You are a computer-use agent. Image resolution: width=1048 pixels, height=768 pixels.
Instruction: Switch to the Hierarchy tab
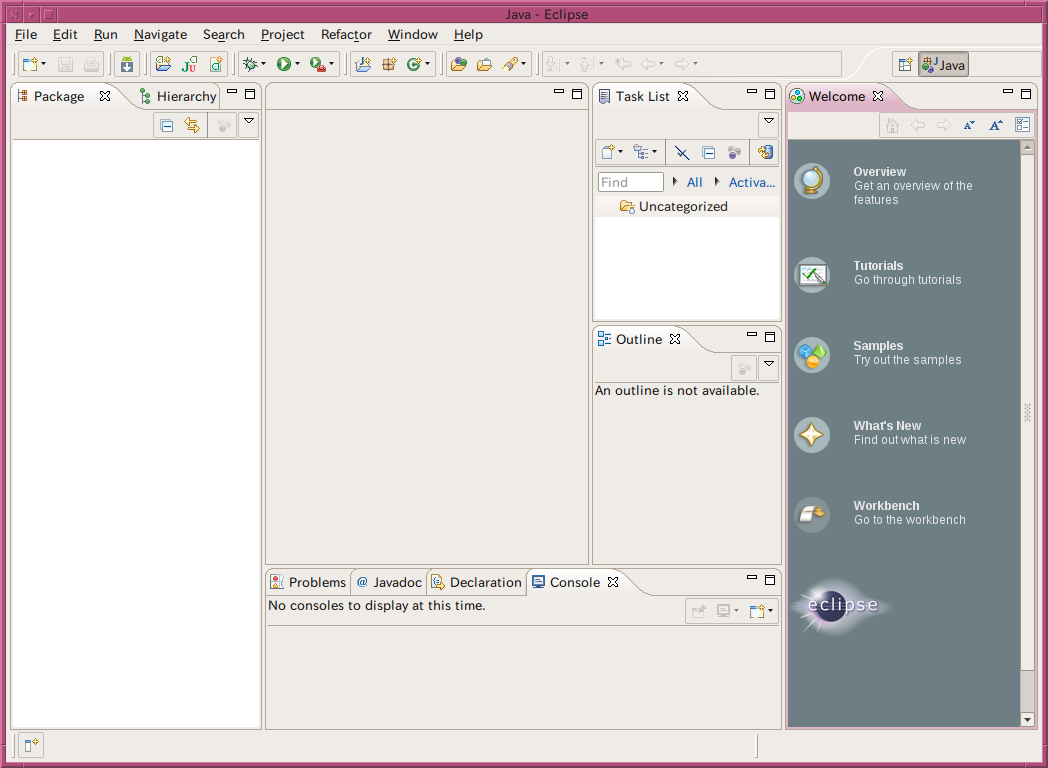point(178,96)
